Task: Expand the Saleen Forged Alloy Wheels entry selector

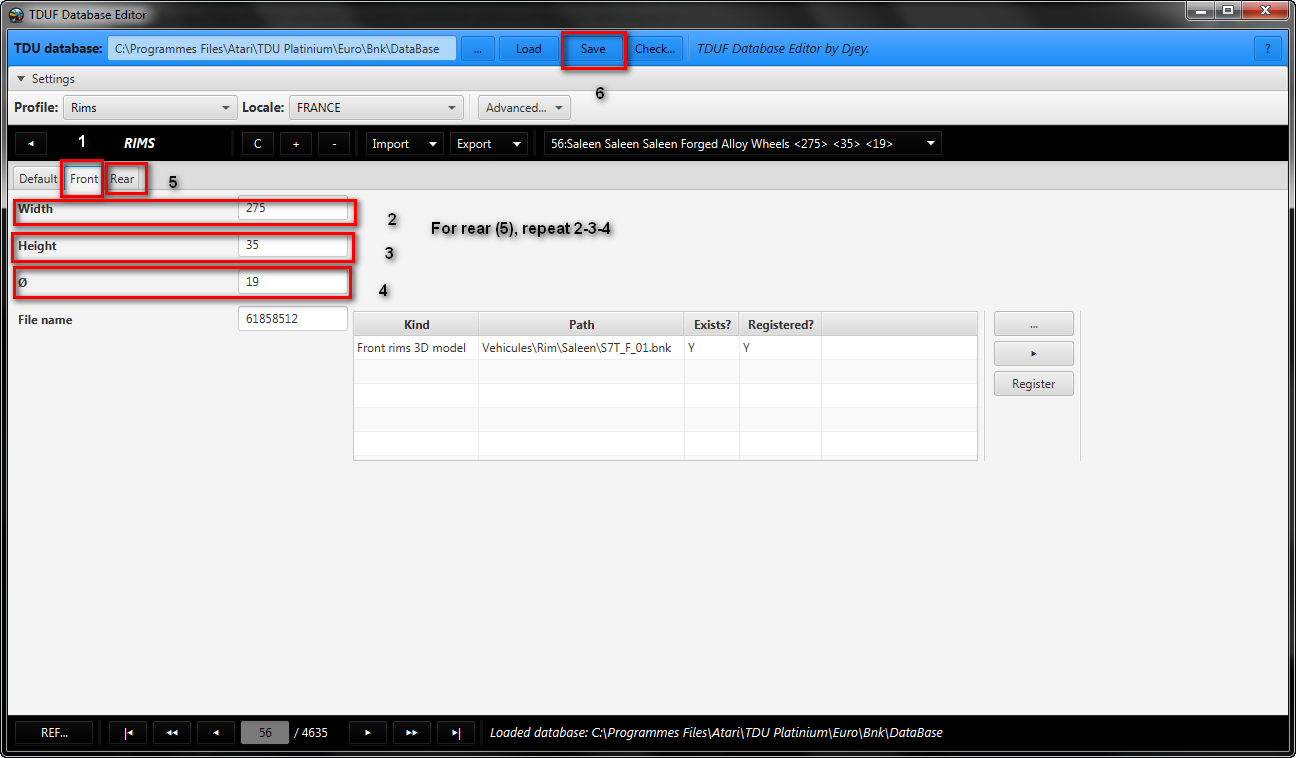Action: pyautogui.click(x=741, y=144)
